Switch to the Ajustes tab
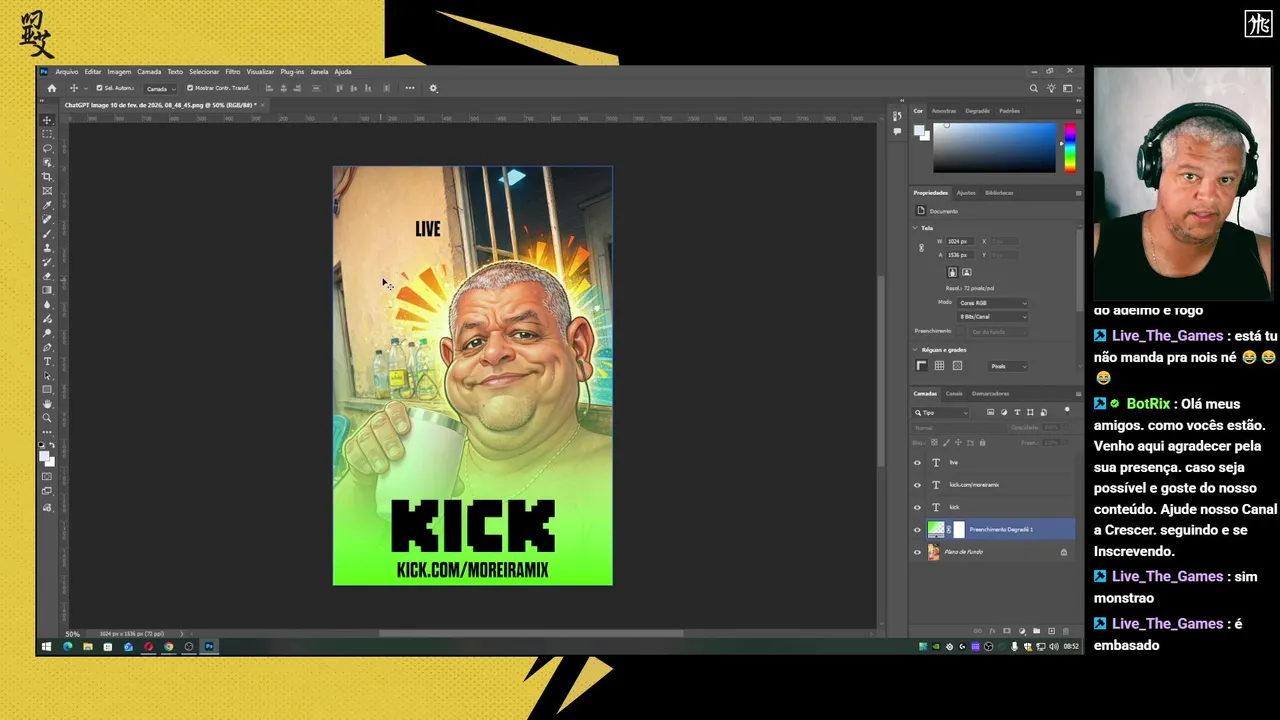This screenshot has height=720, width=1280. (x=966, y=192)
